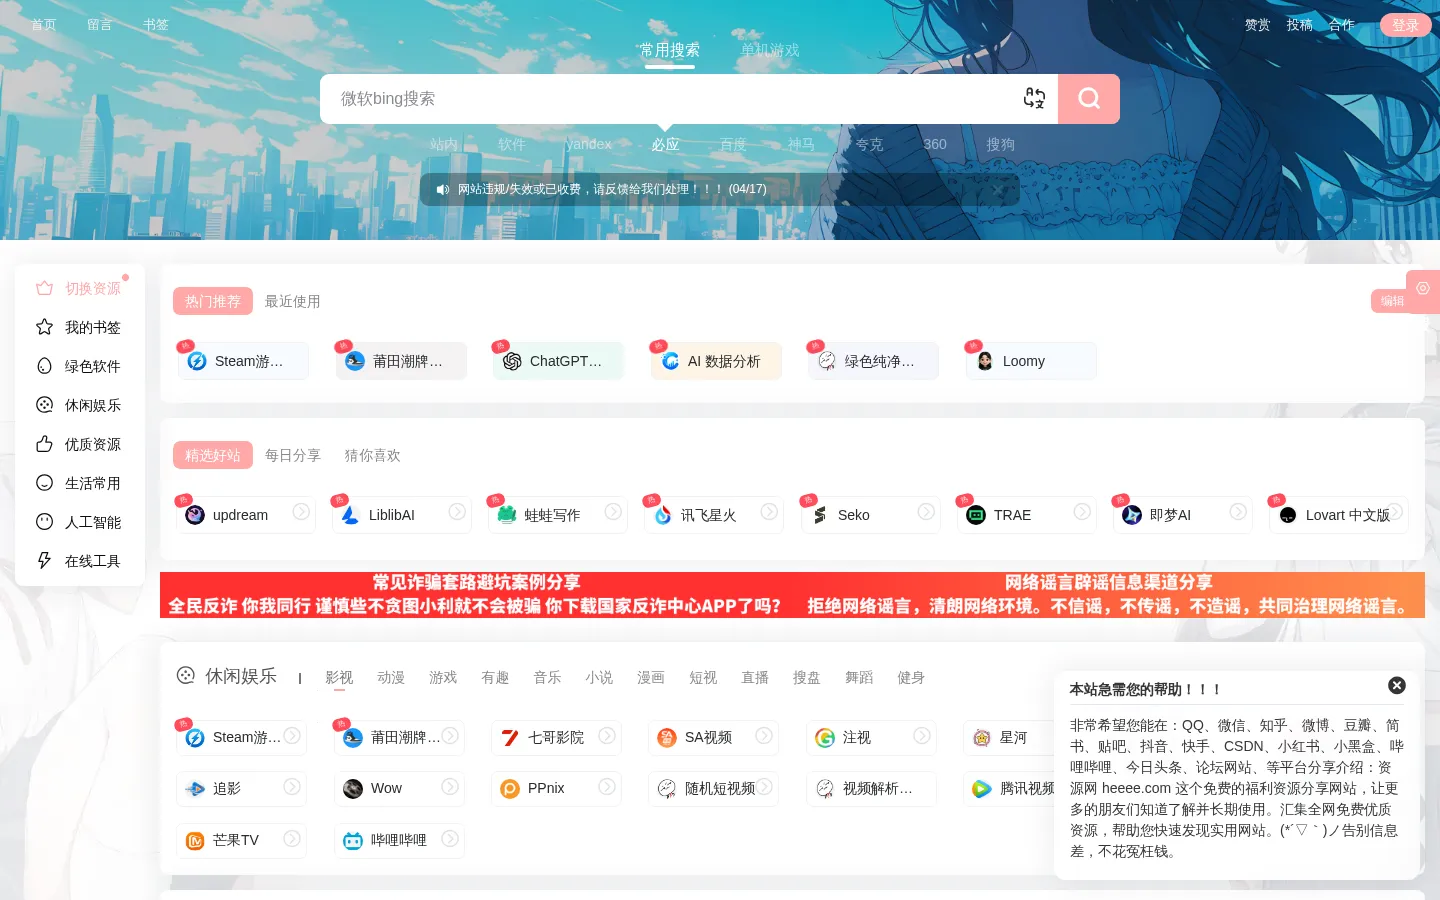Click arrow next to 讯飞星火 card
This screenshot has width=1440, height=900.
point(769,511)
